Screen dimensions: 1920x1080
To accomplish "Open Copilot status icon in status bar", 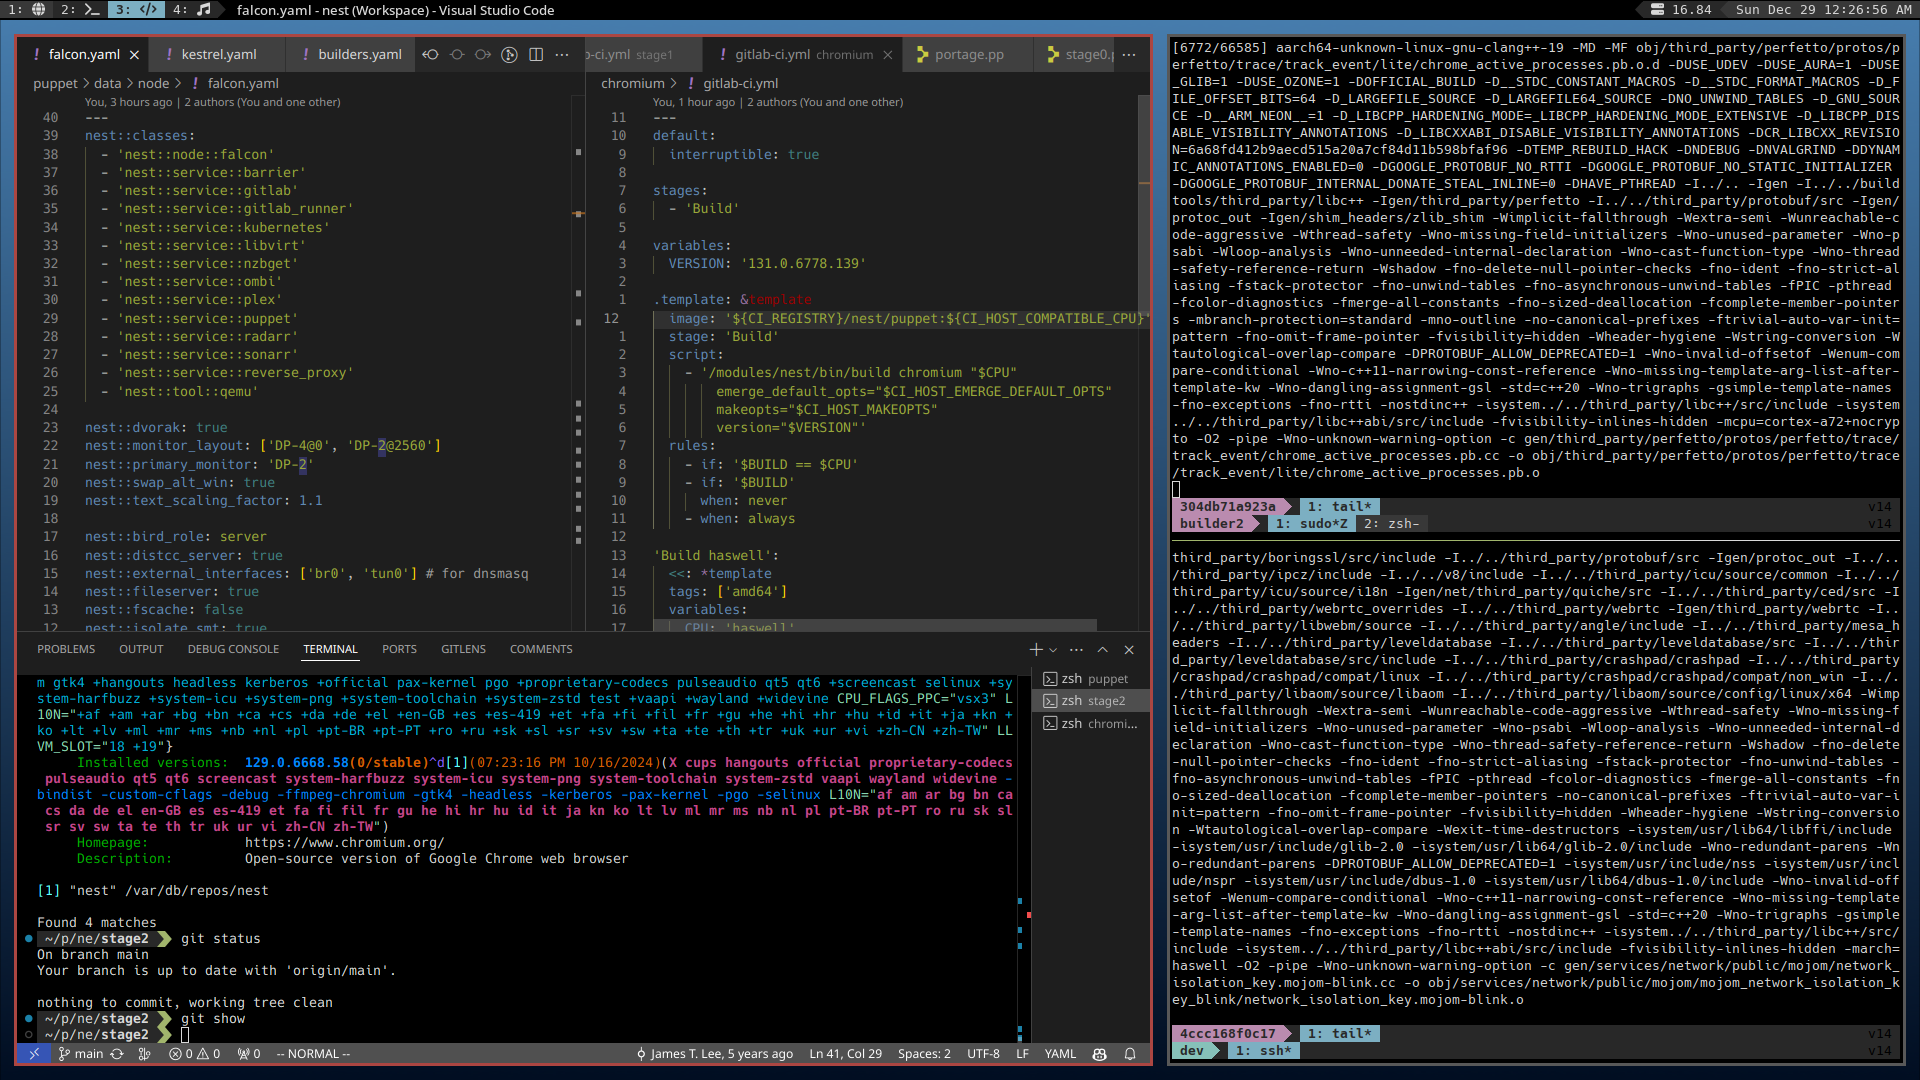I will point(1100,1054).
